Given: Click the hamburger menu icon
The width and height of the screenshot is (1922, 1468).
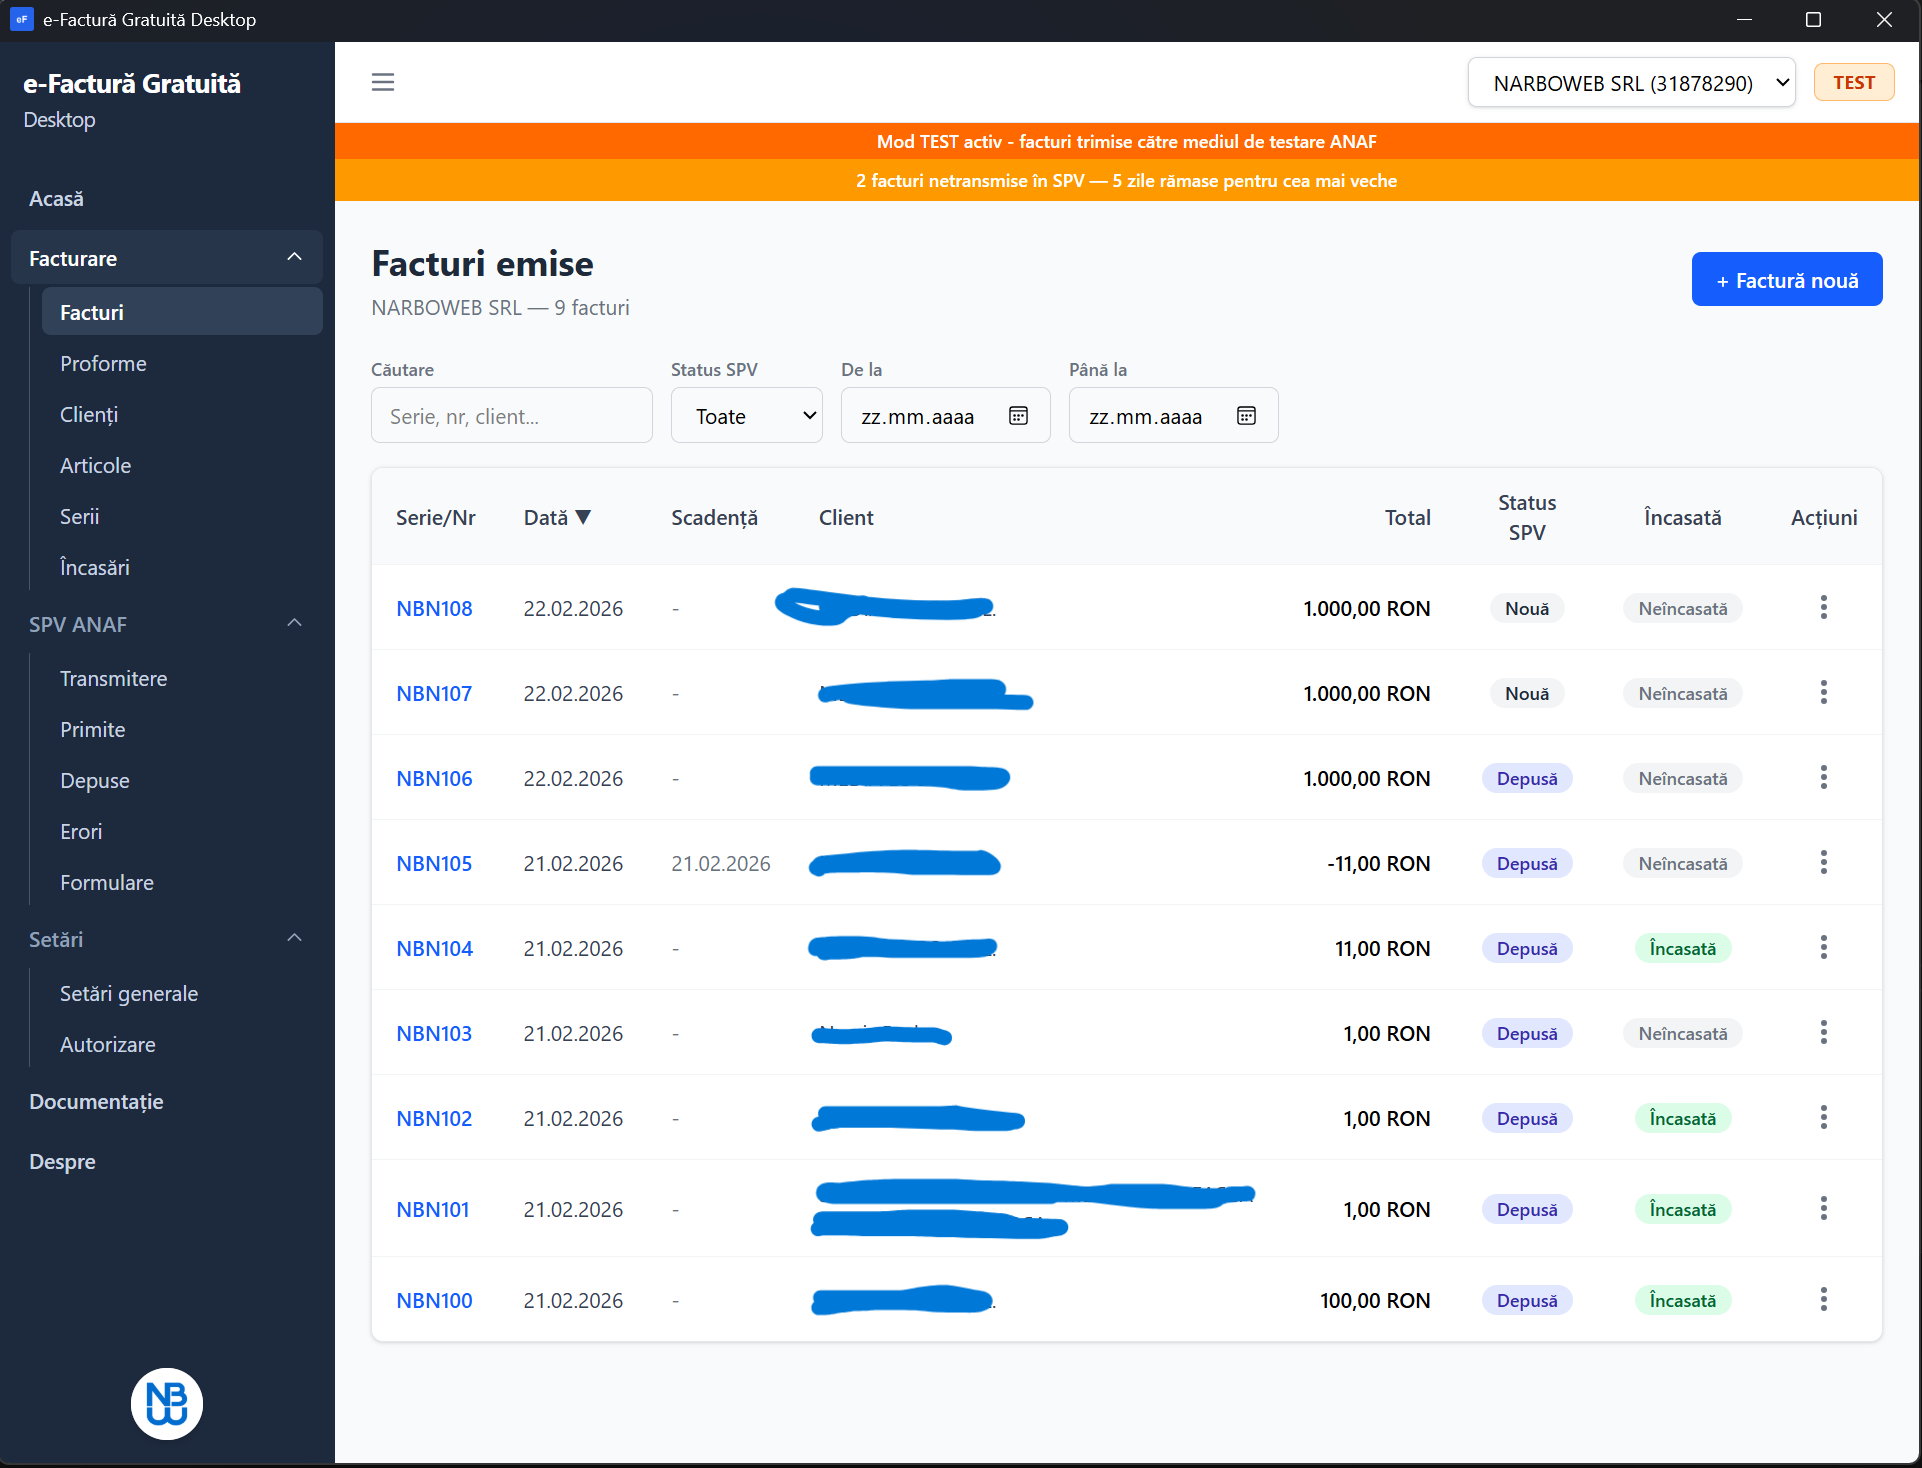Looking at the screenshot, I should point(383,82).
